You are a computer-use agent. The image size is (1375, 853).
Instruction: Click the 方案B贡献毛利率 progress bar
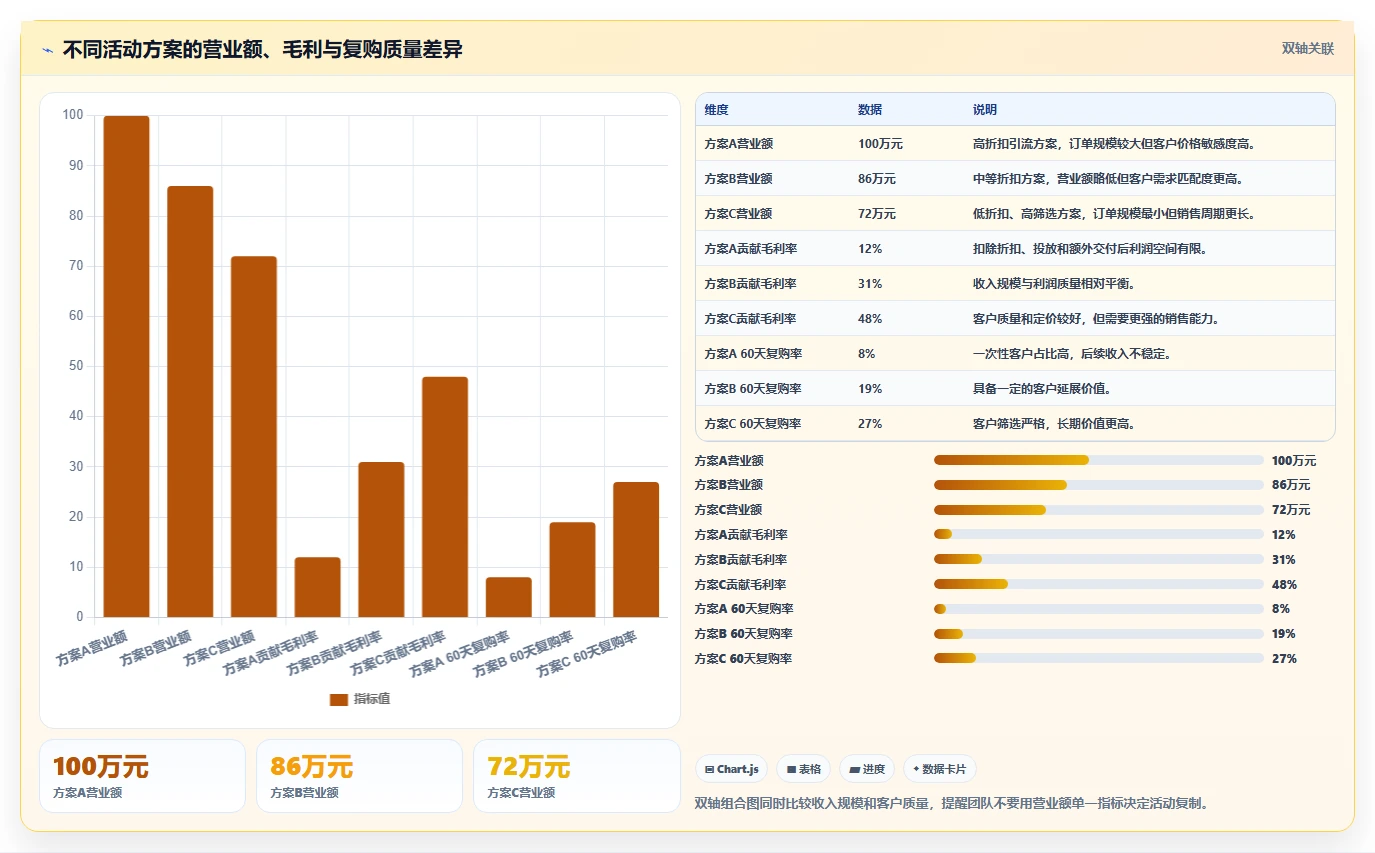(x=1099, y=560)
